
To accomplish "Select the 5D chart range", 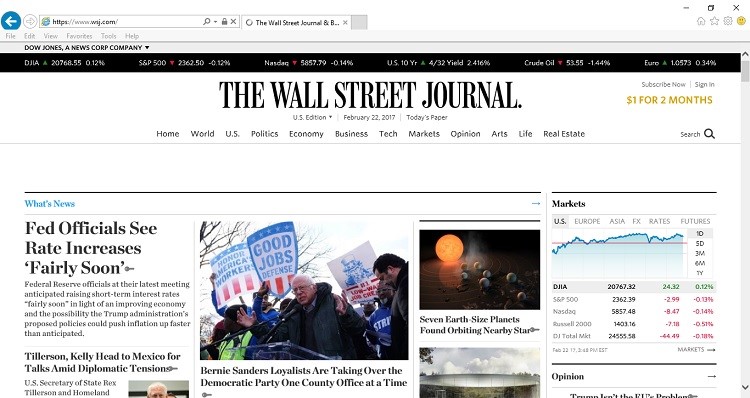I will pos(700,243).
